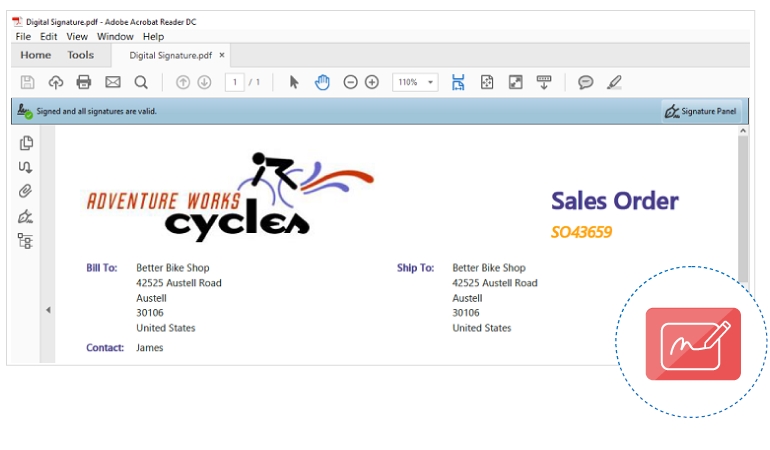Add a comment with speech bubble icon

pos(586,82)
